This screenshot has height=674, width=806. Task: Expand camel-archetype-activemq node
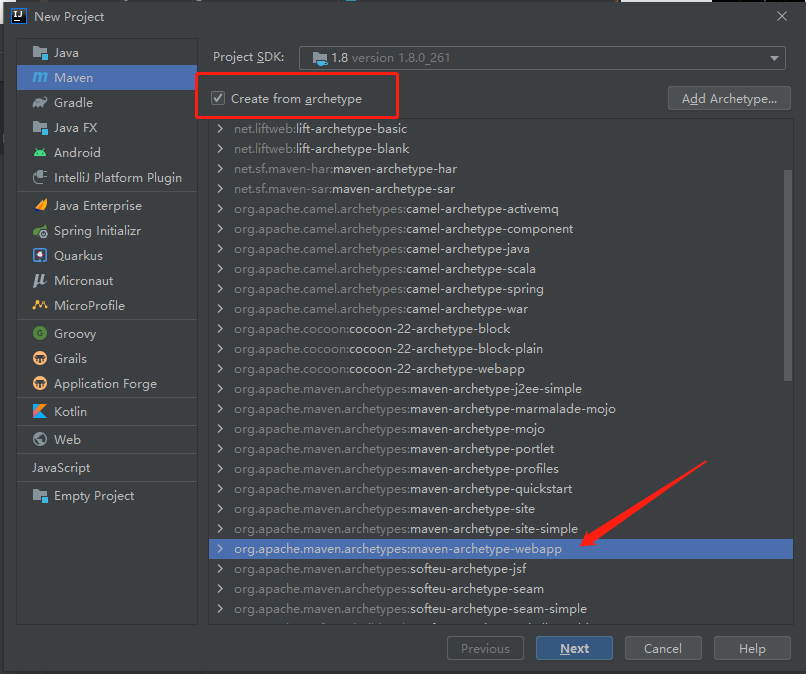[220, 209]
